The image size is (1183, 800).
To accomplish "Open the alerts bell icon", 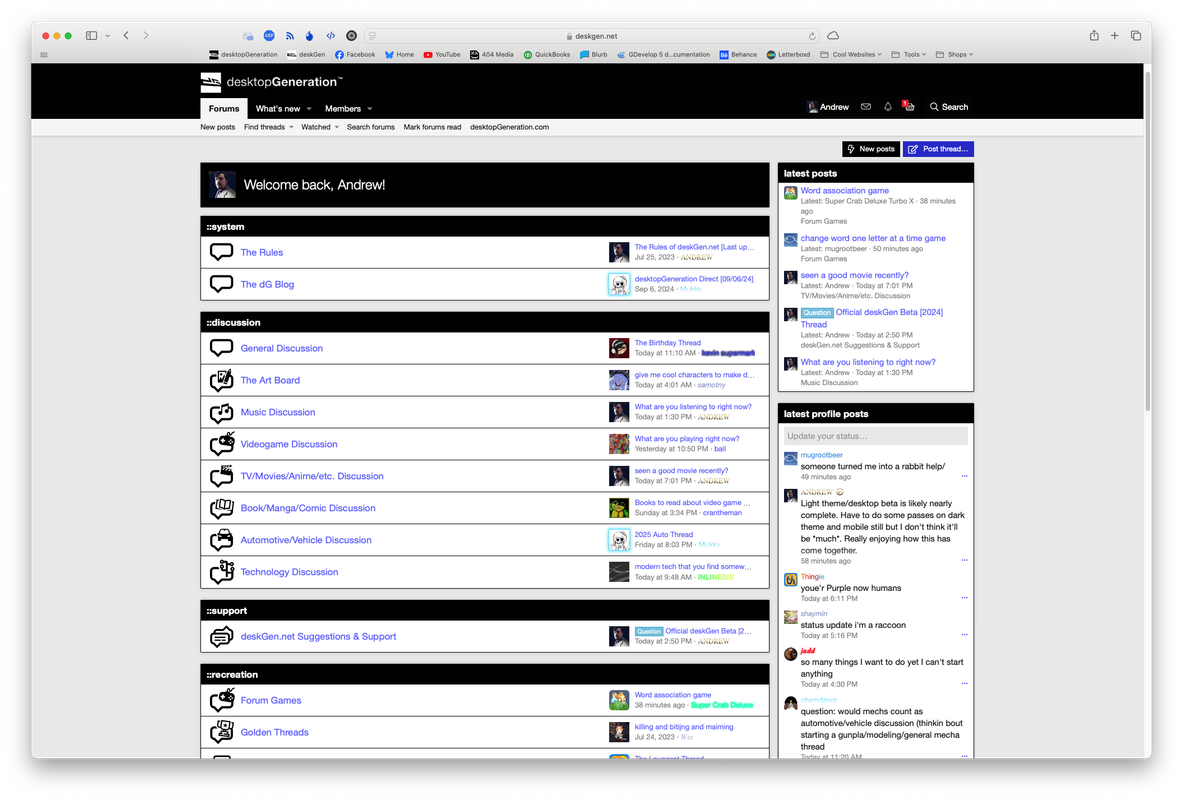I will click(888, 107).
